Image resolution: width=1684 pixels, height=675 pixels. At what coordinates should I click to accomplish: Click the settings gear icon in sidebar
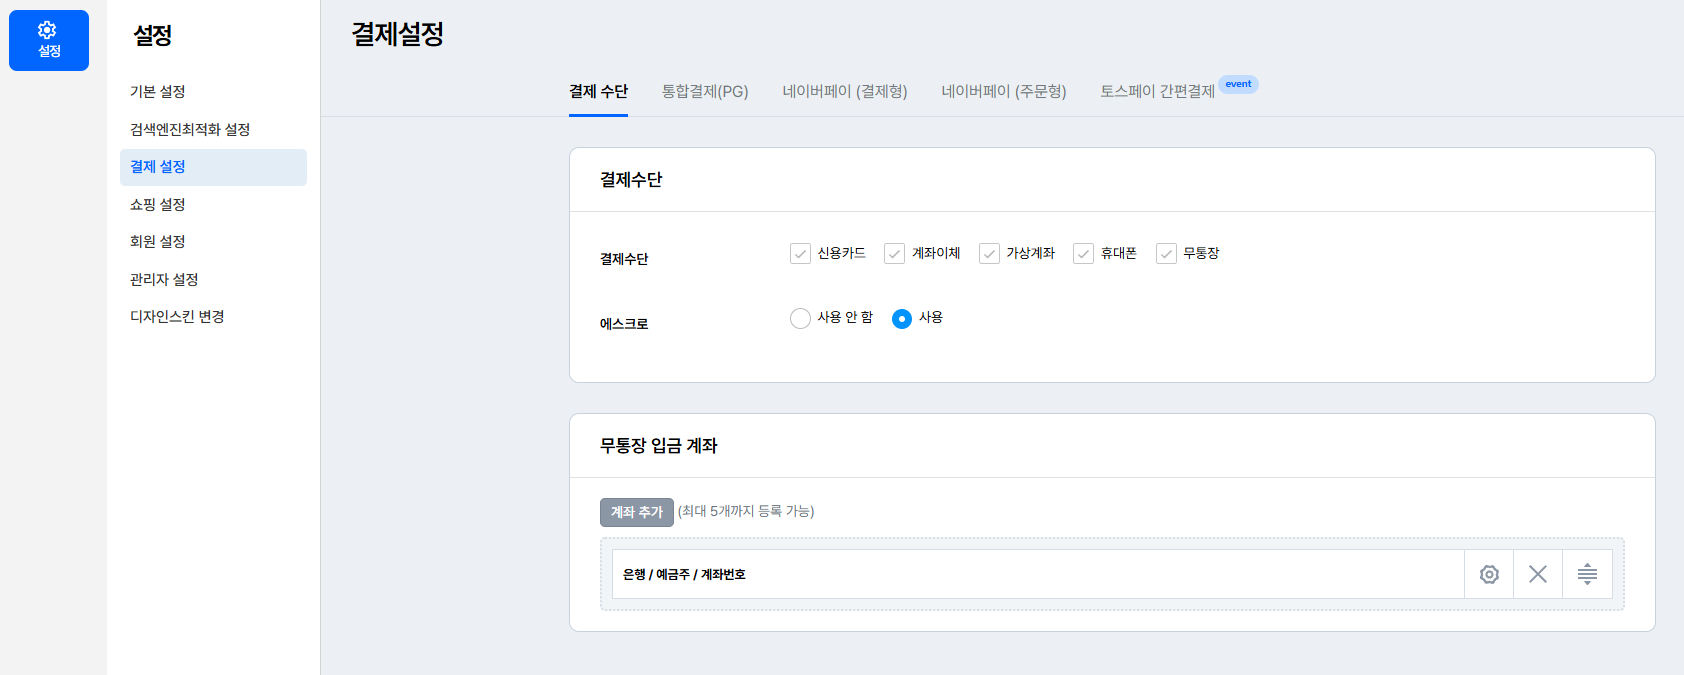[x=48, y=40]
